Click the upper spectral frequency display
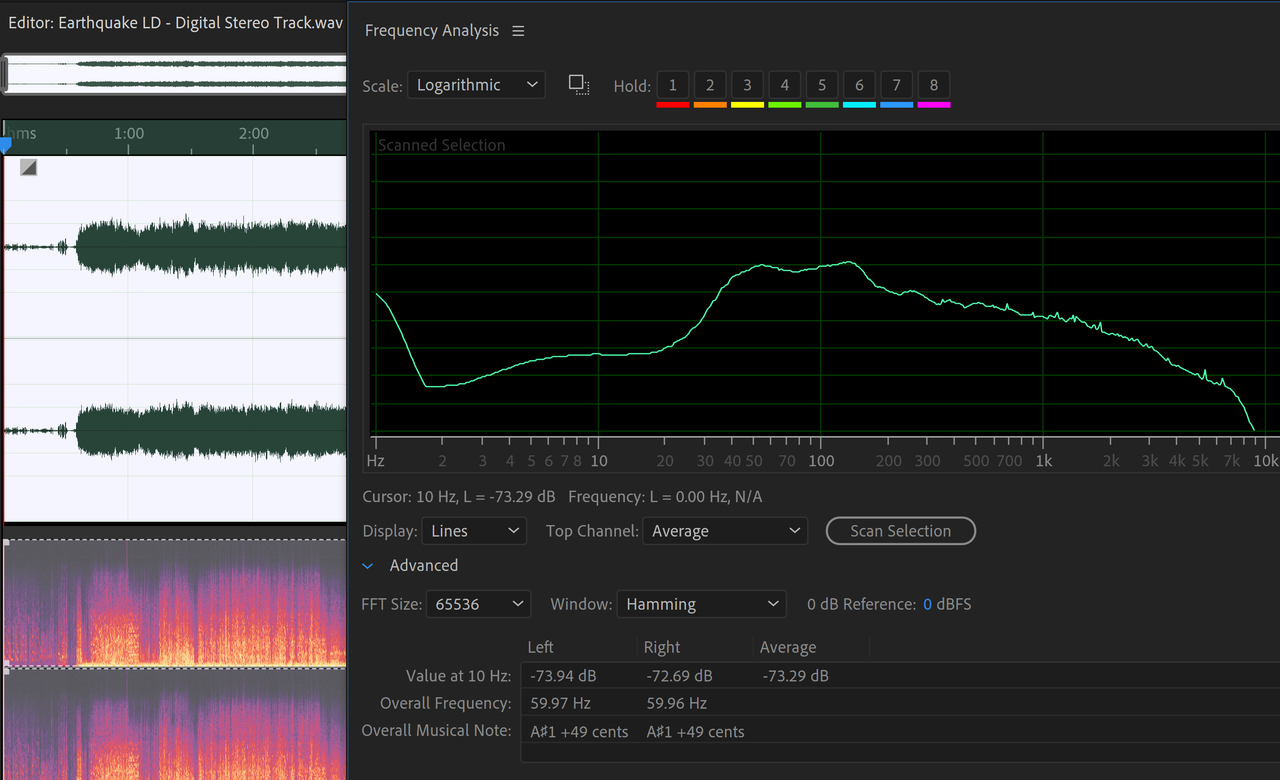Viewport: 1280px width, 780px height. click(x=175, y=603)
